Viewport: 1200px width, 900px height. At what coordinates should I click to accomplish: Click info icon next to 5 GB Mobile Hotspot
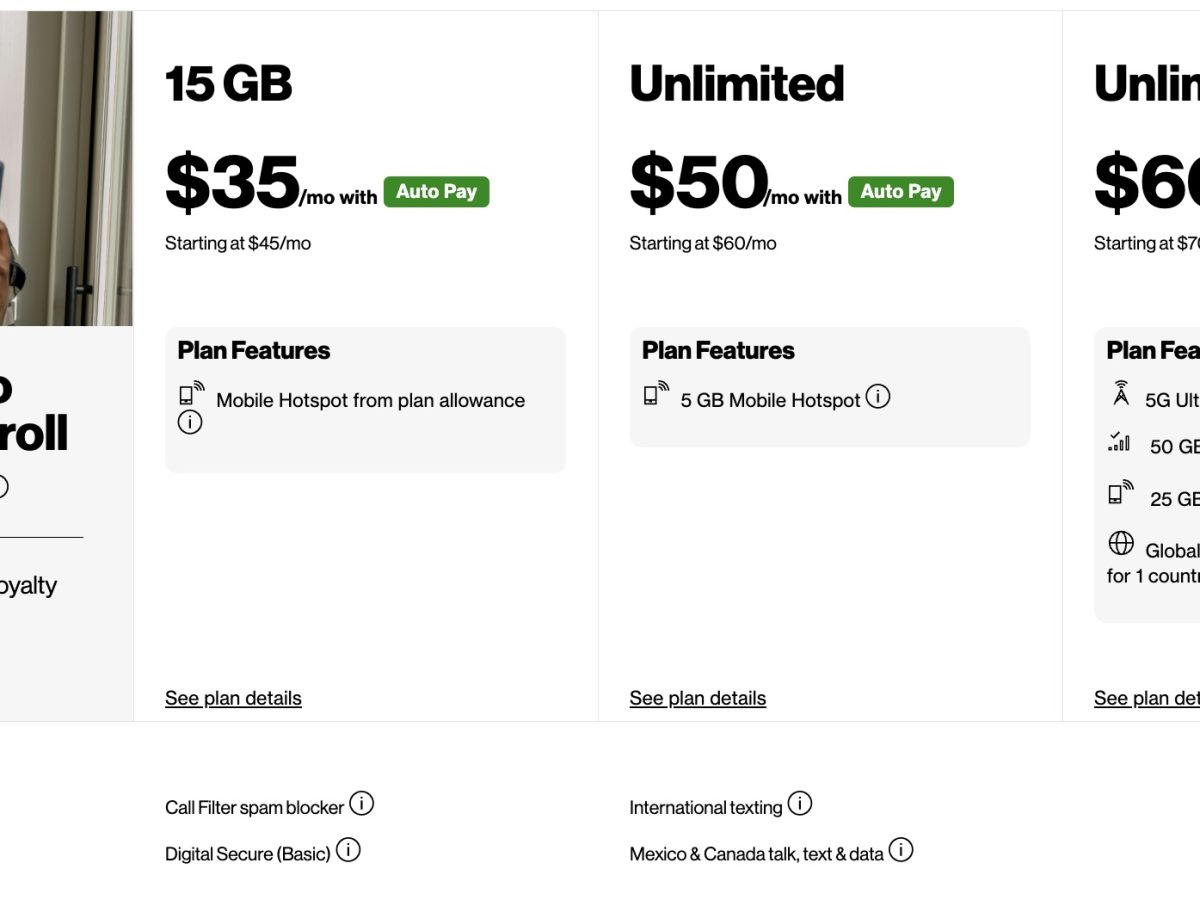[878, 397]
